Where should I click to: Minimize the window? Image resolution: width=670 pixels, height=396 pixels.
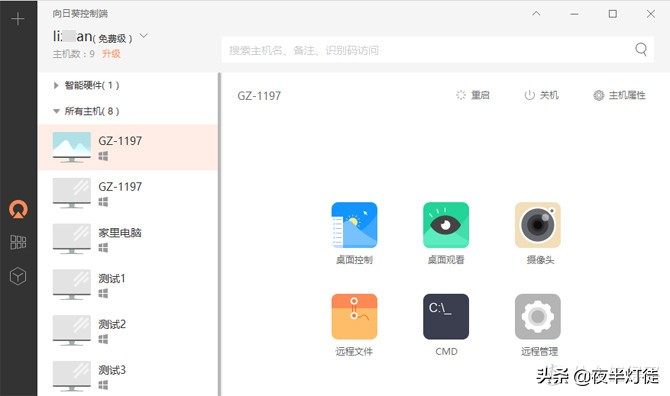point(574,14)
